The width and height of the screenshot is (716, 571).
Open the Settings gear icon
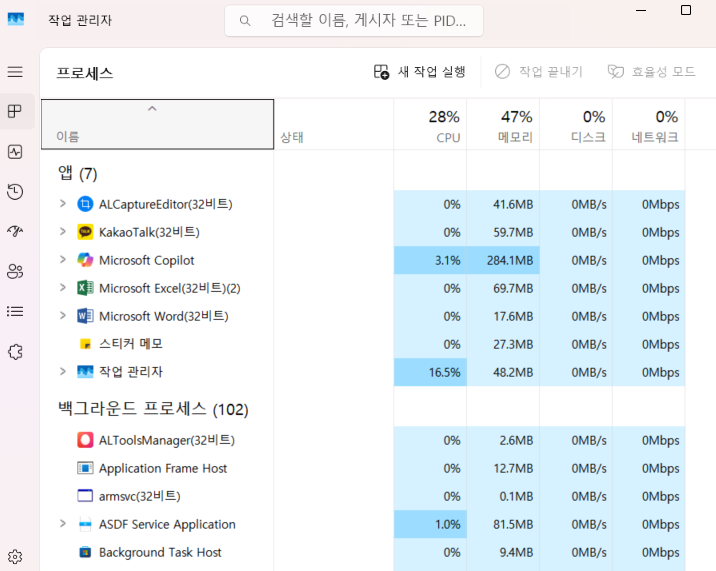(x=15, y=557)
